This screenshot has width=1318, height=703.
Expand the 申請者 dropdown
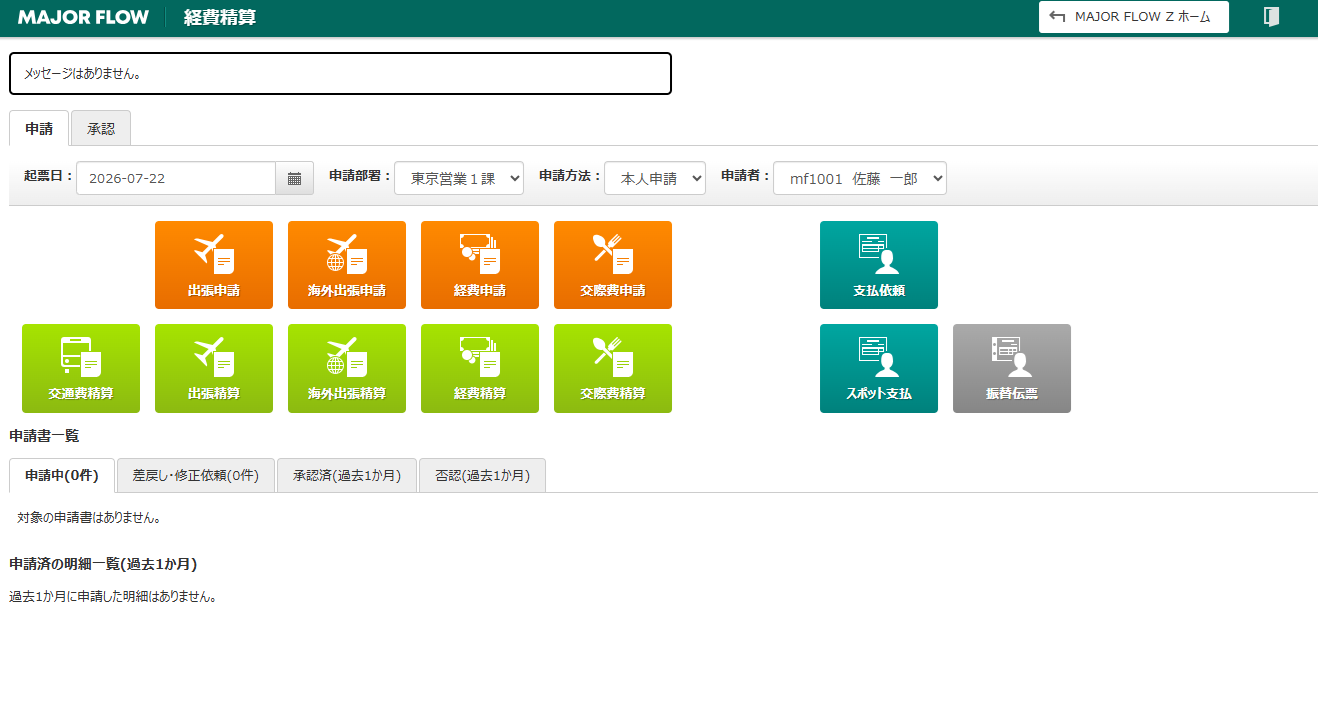[860, 178]
